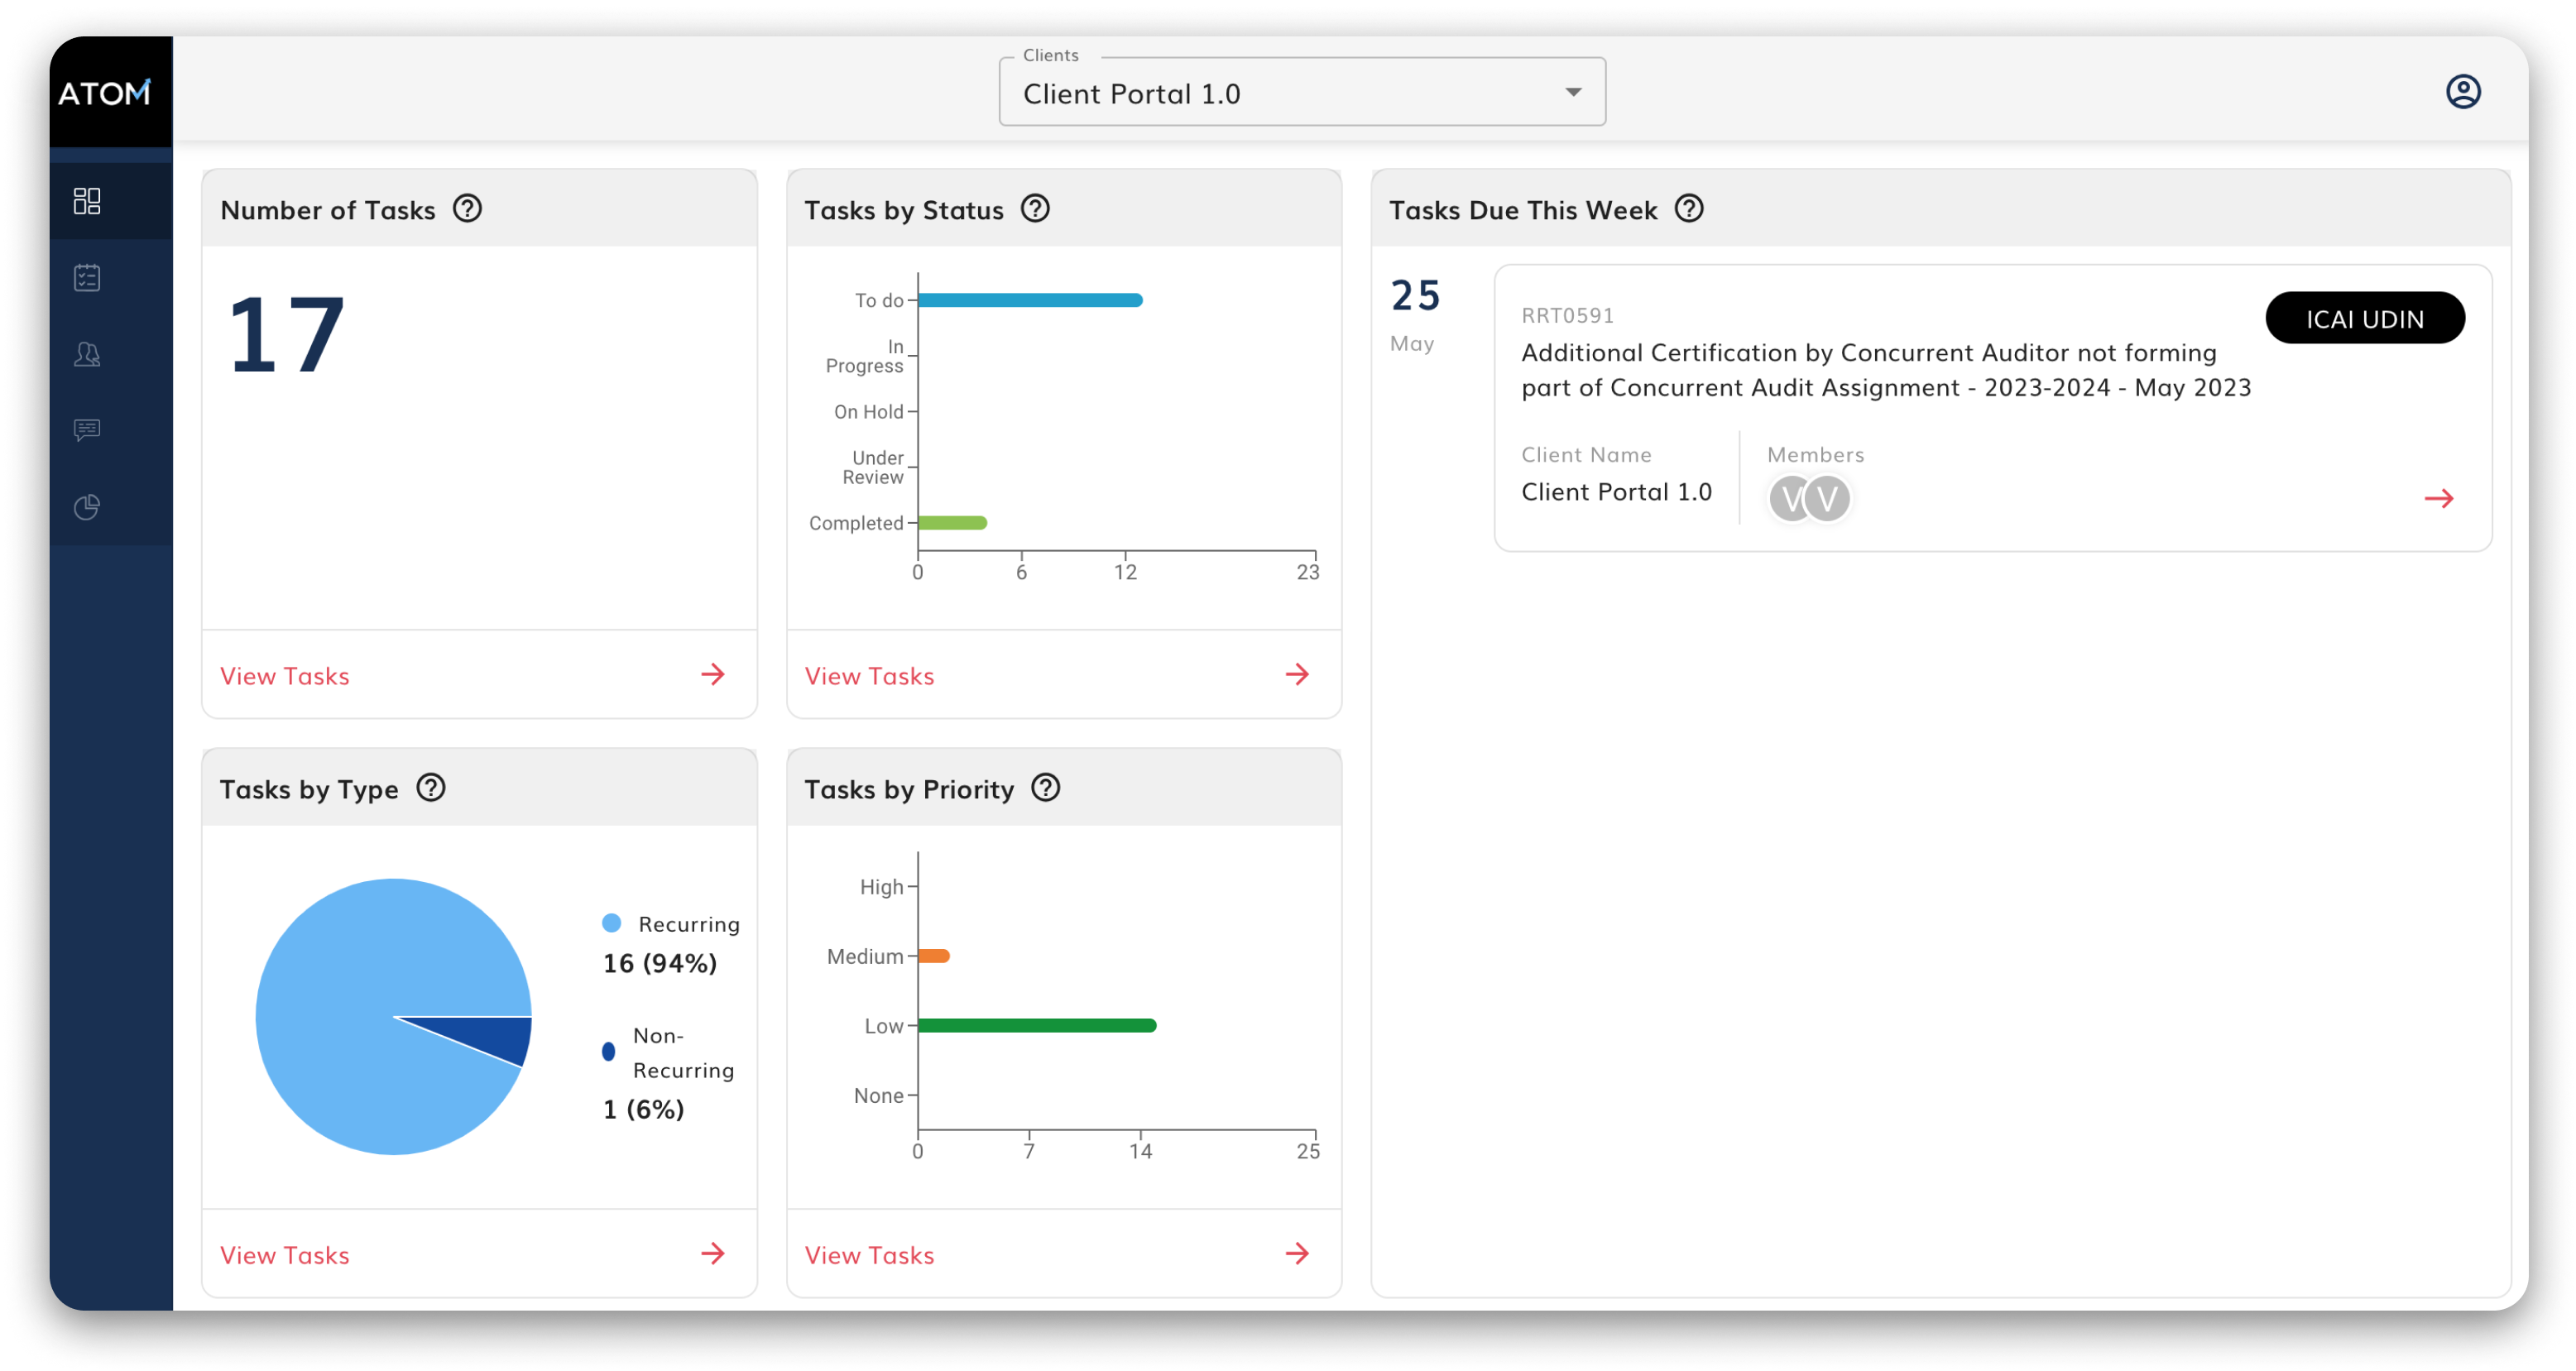Viewport: 2576px width, 1371px height.
Task: Click the 1 (6%) non-recurring value
Action: (x=643, y=1109)
